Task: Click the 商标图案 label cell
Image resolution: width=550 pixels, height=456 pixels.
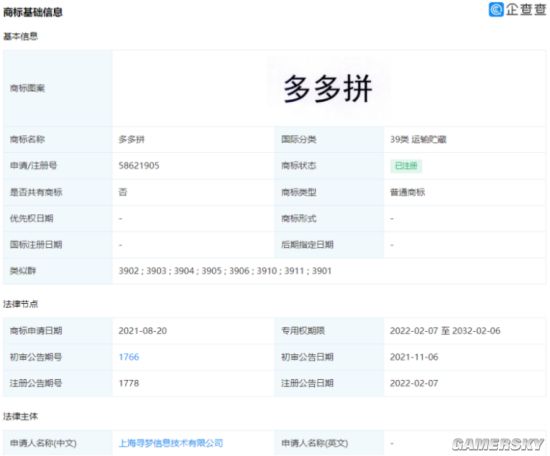Action: 58,88
